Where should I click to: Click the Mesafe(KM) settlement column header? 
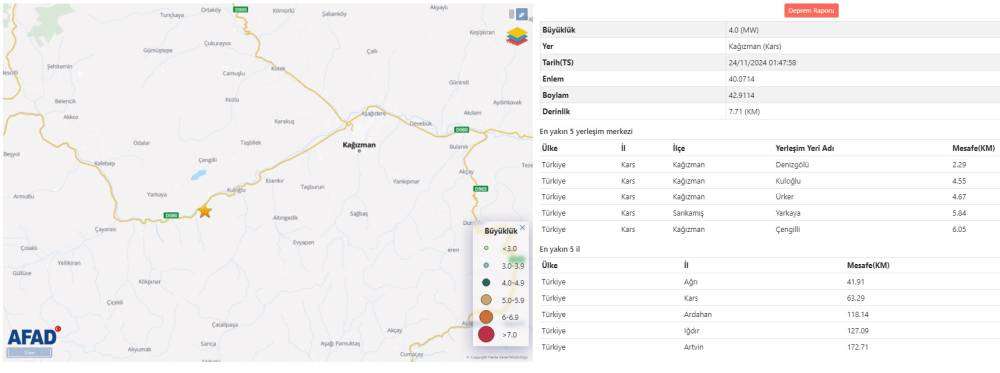973,149
